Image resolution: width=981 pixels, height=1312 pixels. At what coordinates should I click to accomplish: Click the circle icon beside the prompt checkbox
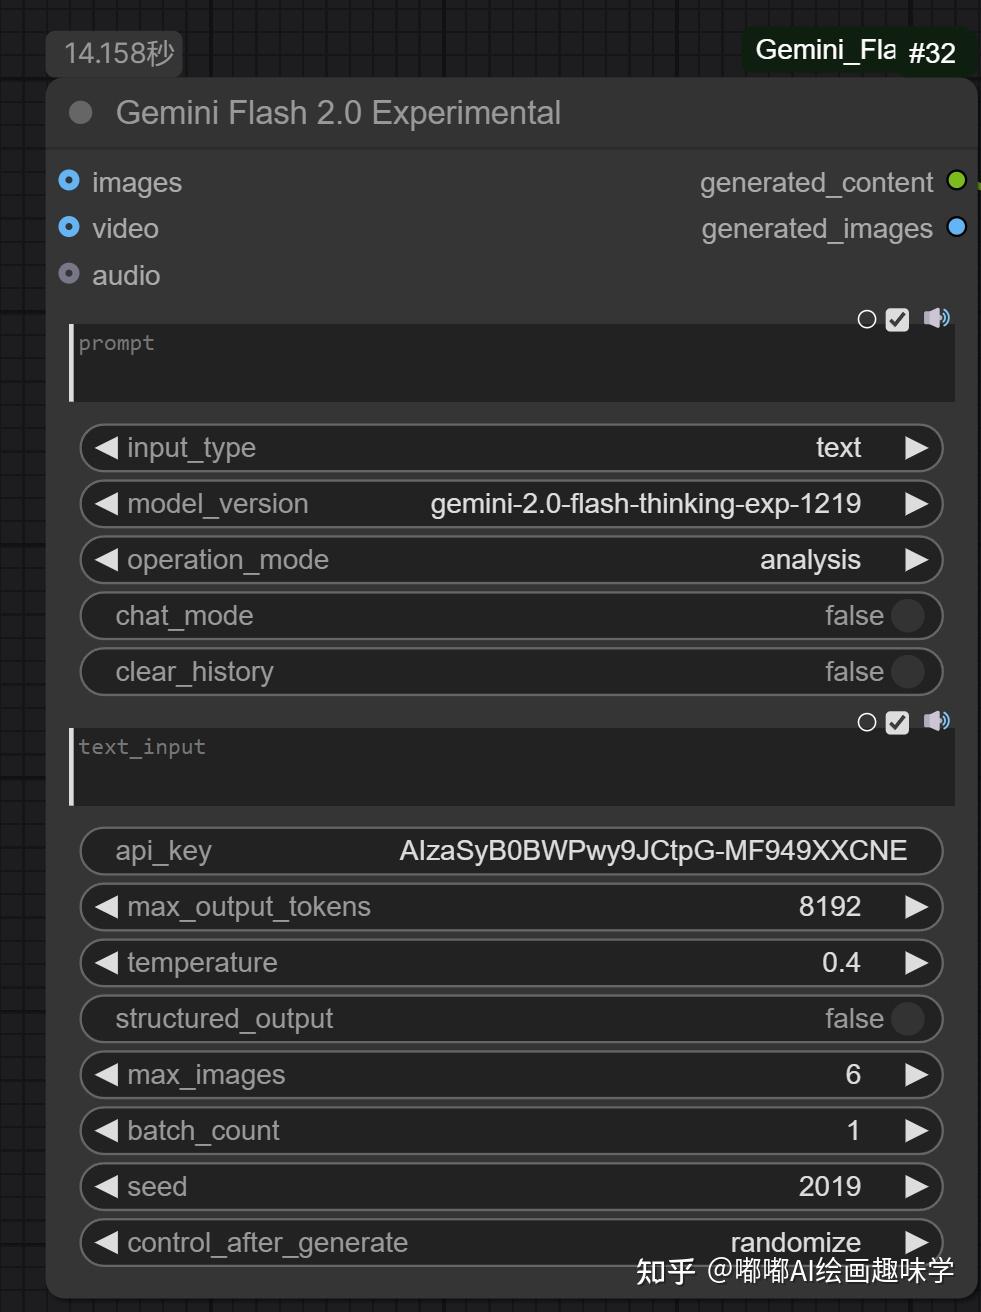pyautogui.click(x=866, y=318)
